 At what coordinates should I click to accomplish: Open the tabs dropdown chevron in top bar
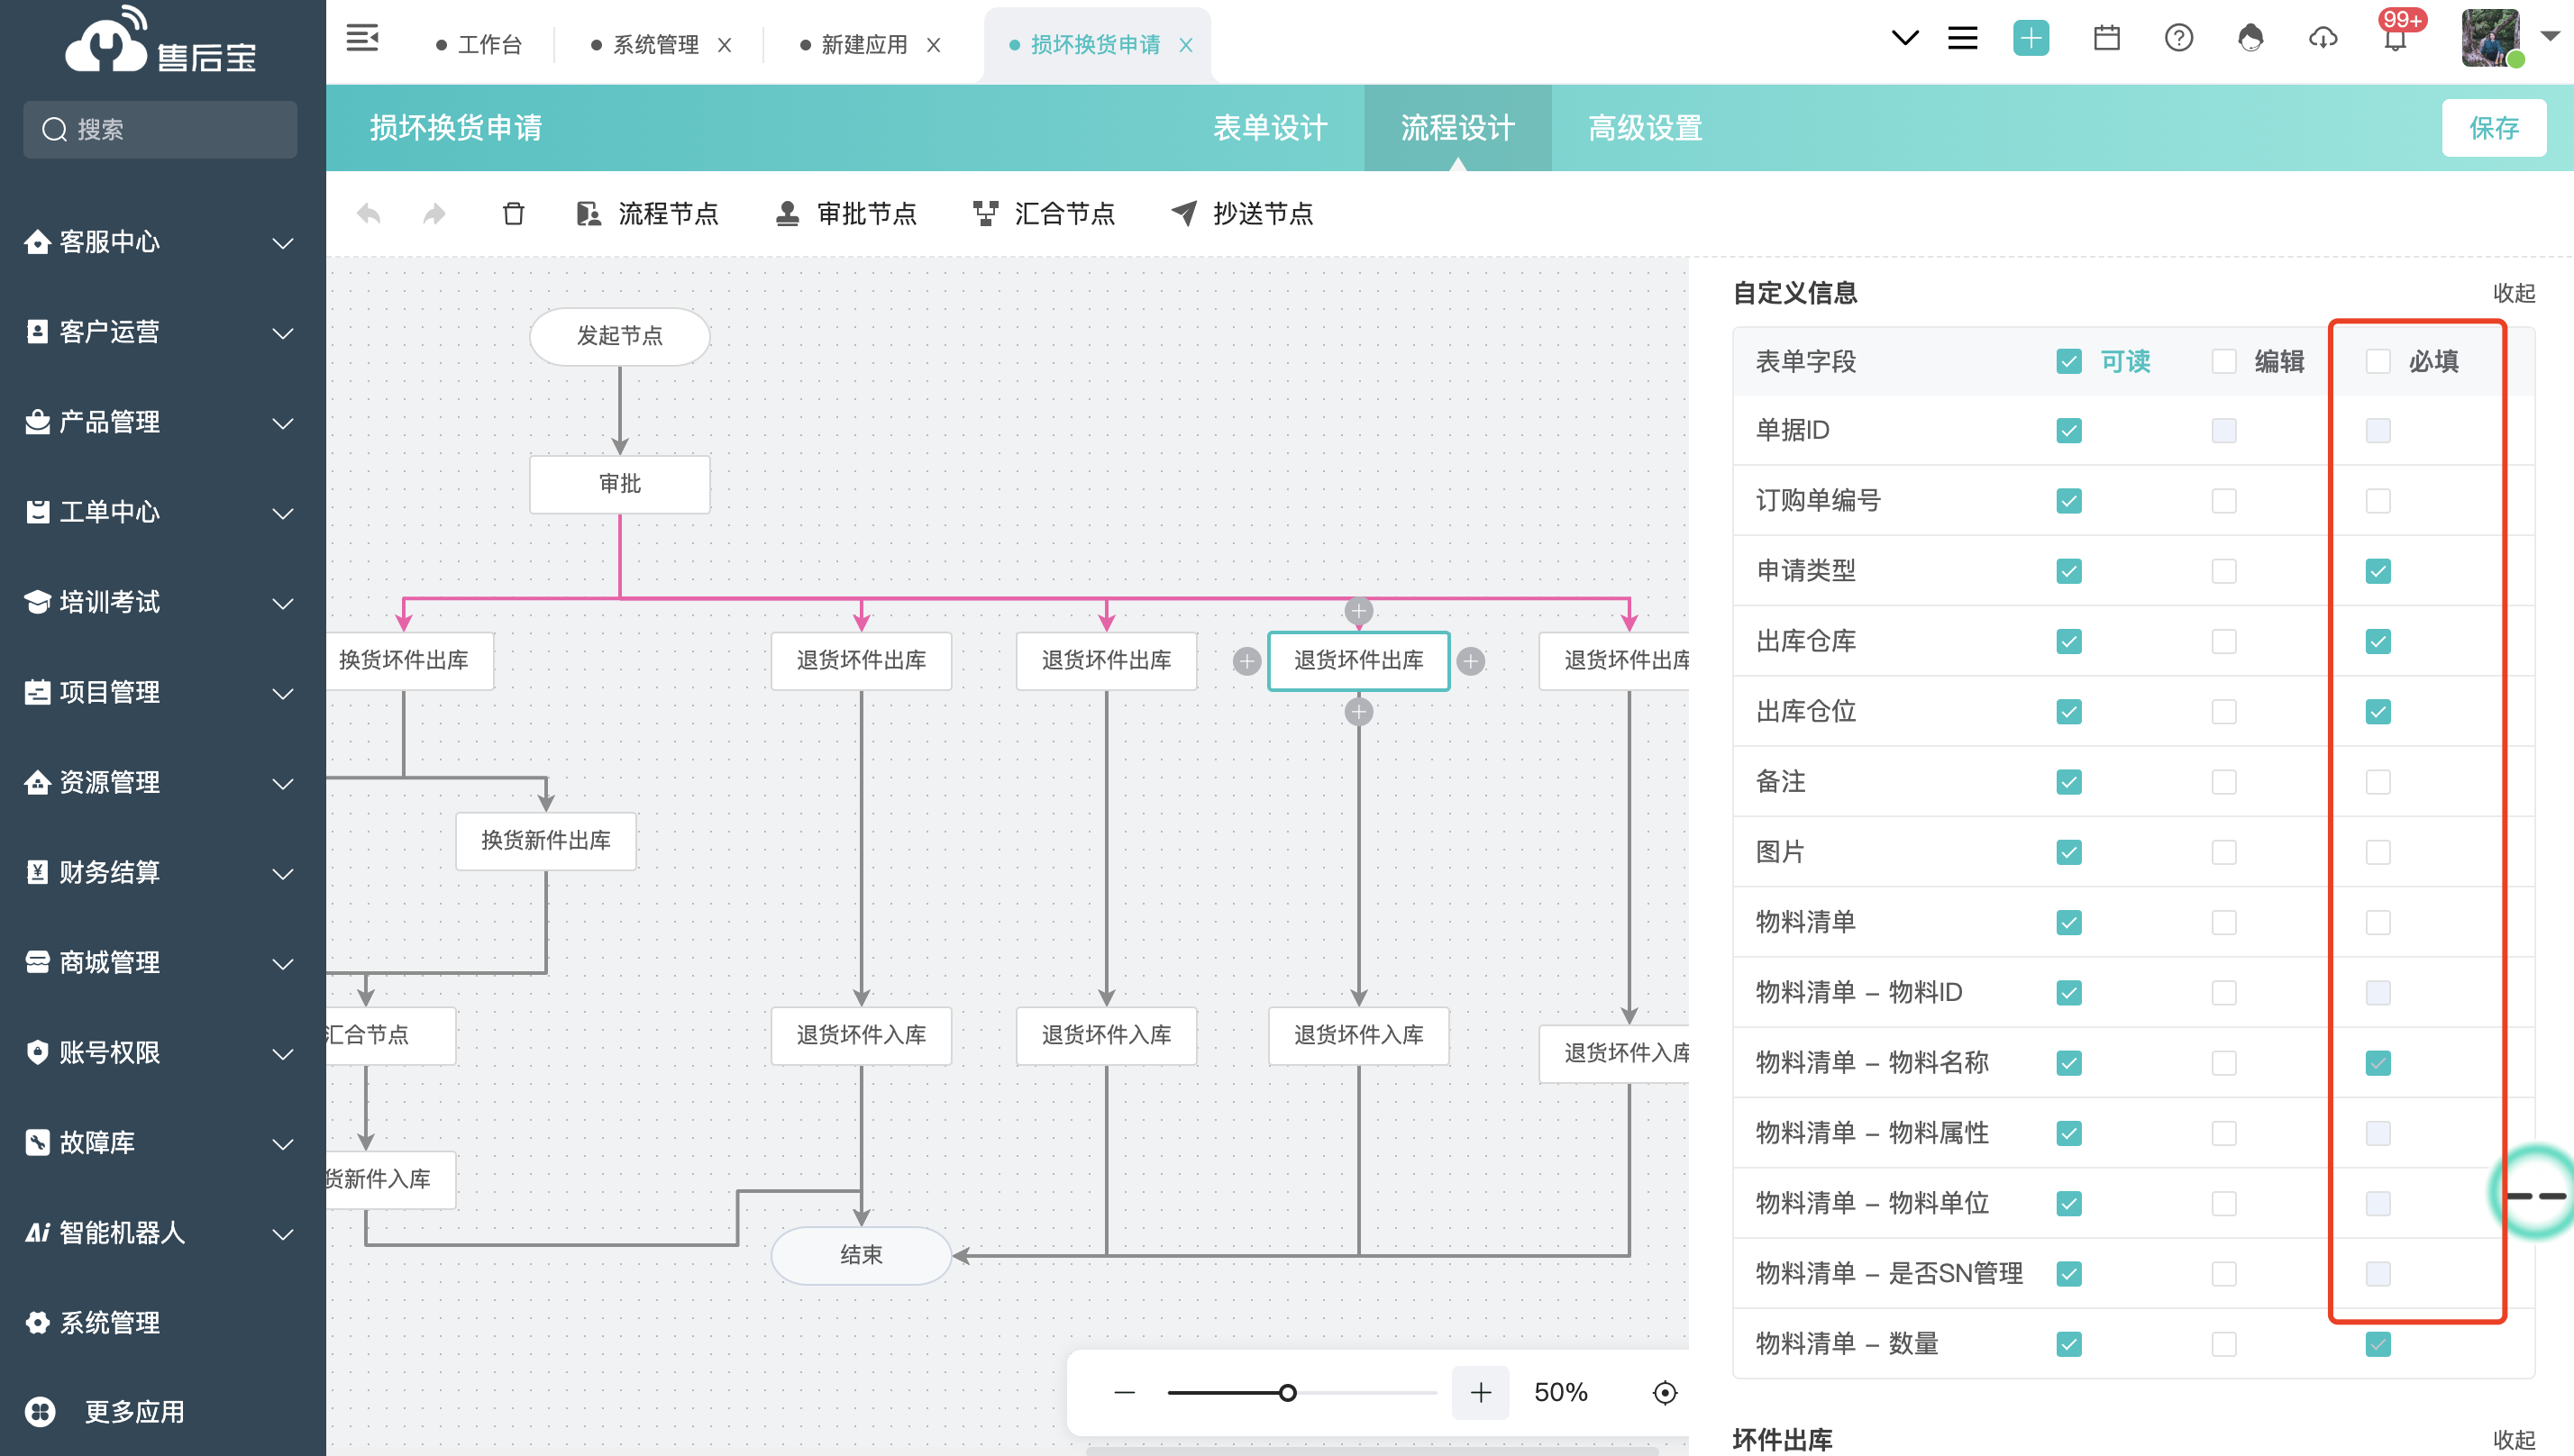point(1905,38)
